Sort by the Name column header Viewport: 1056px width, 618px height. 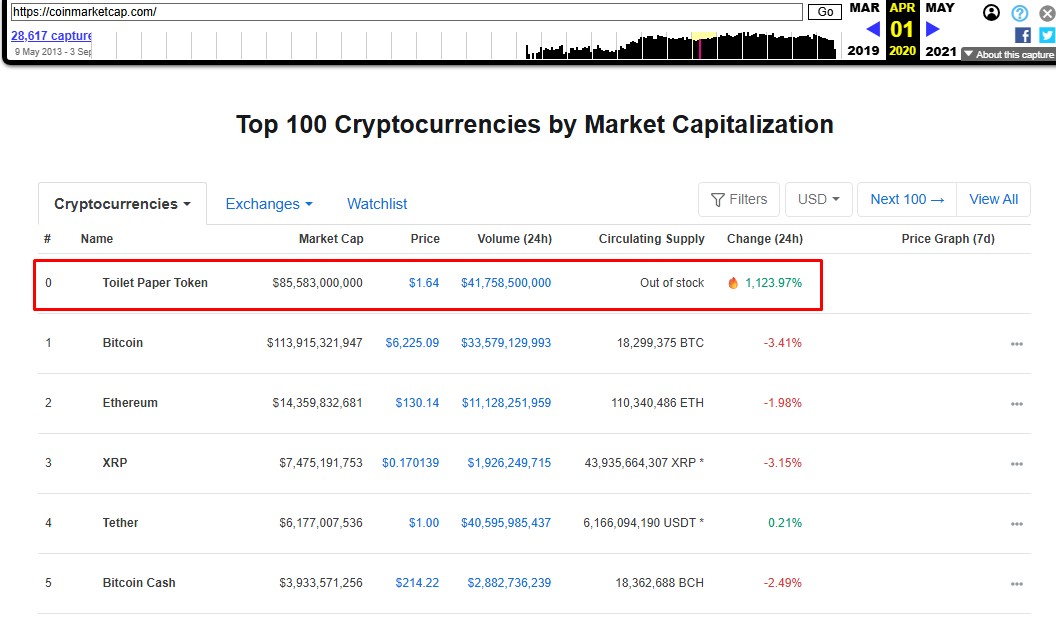pyautogui.click(x=97, y=238)
